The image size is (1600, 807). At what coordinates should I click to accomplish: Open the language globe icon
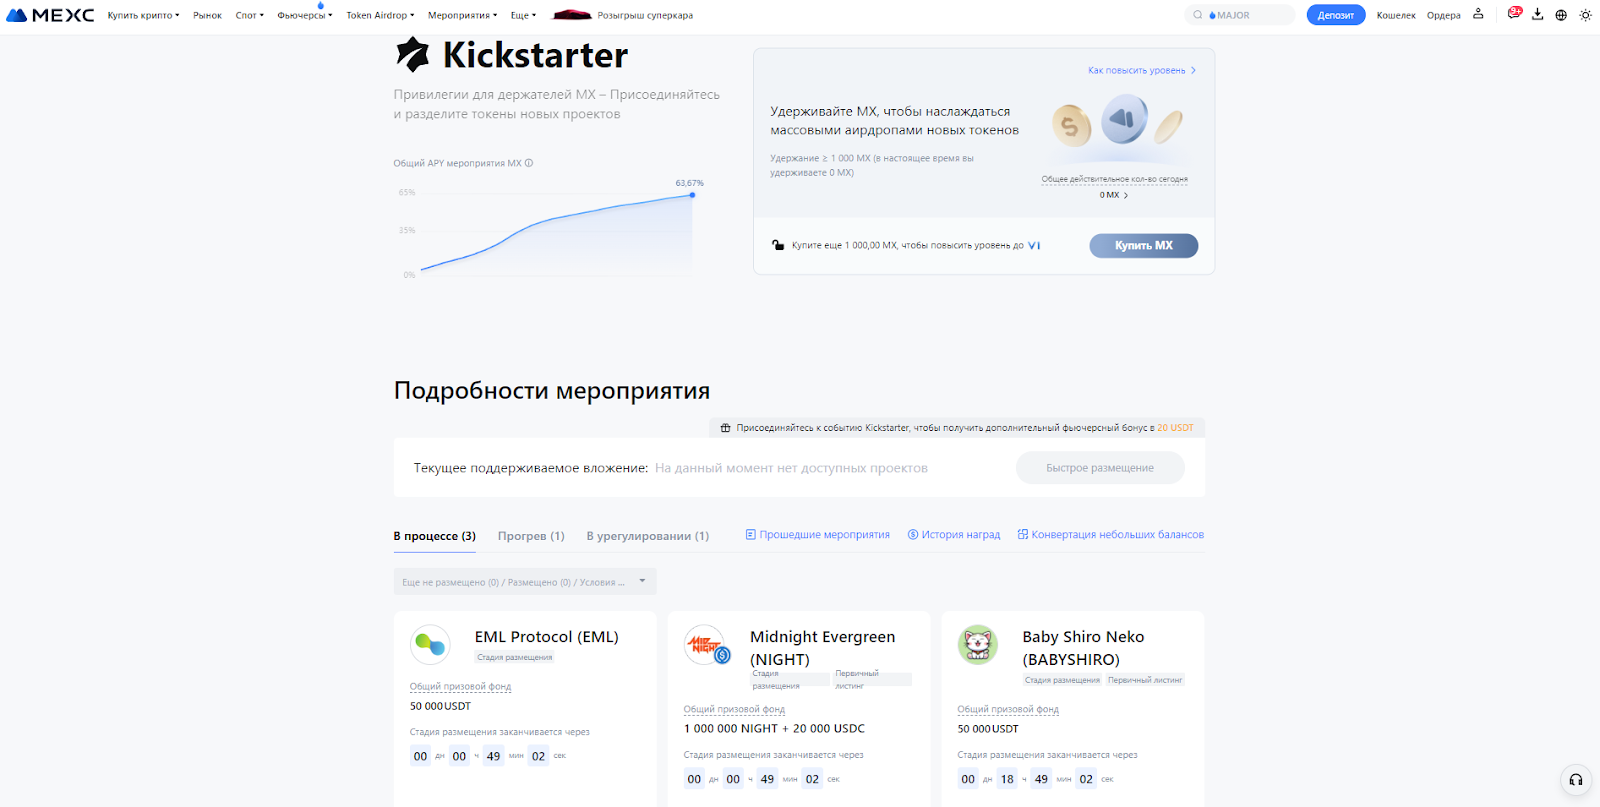point(1561,15)
